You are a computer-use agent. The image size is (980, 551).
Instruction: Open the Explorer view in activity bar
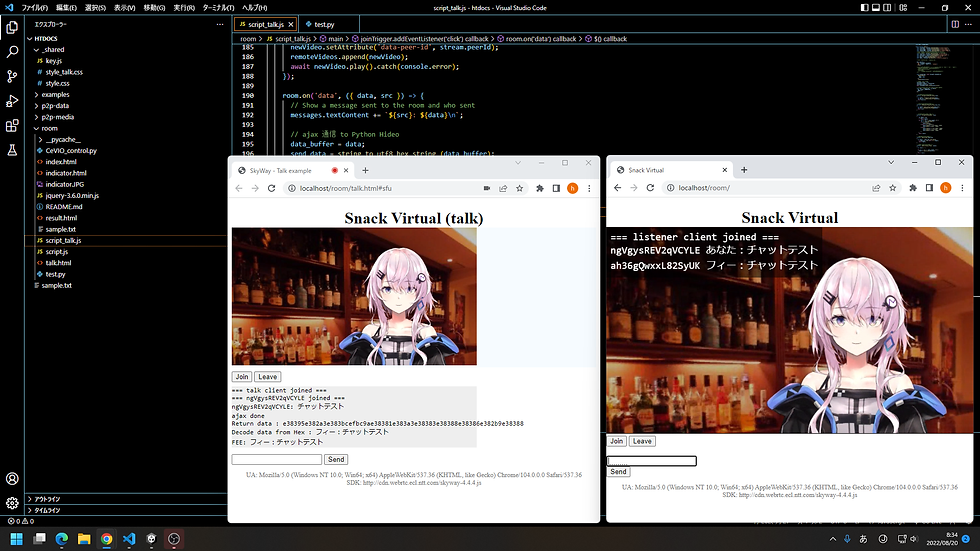click(x=12, y=27)
